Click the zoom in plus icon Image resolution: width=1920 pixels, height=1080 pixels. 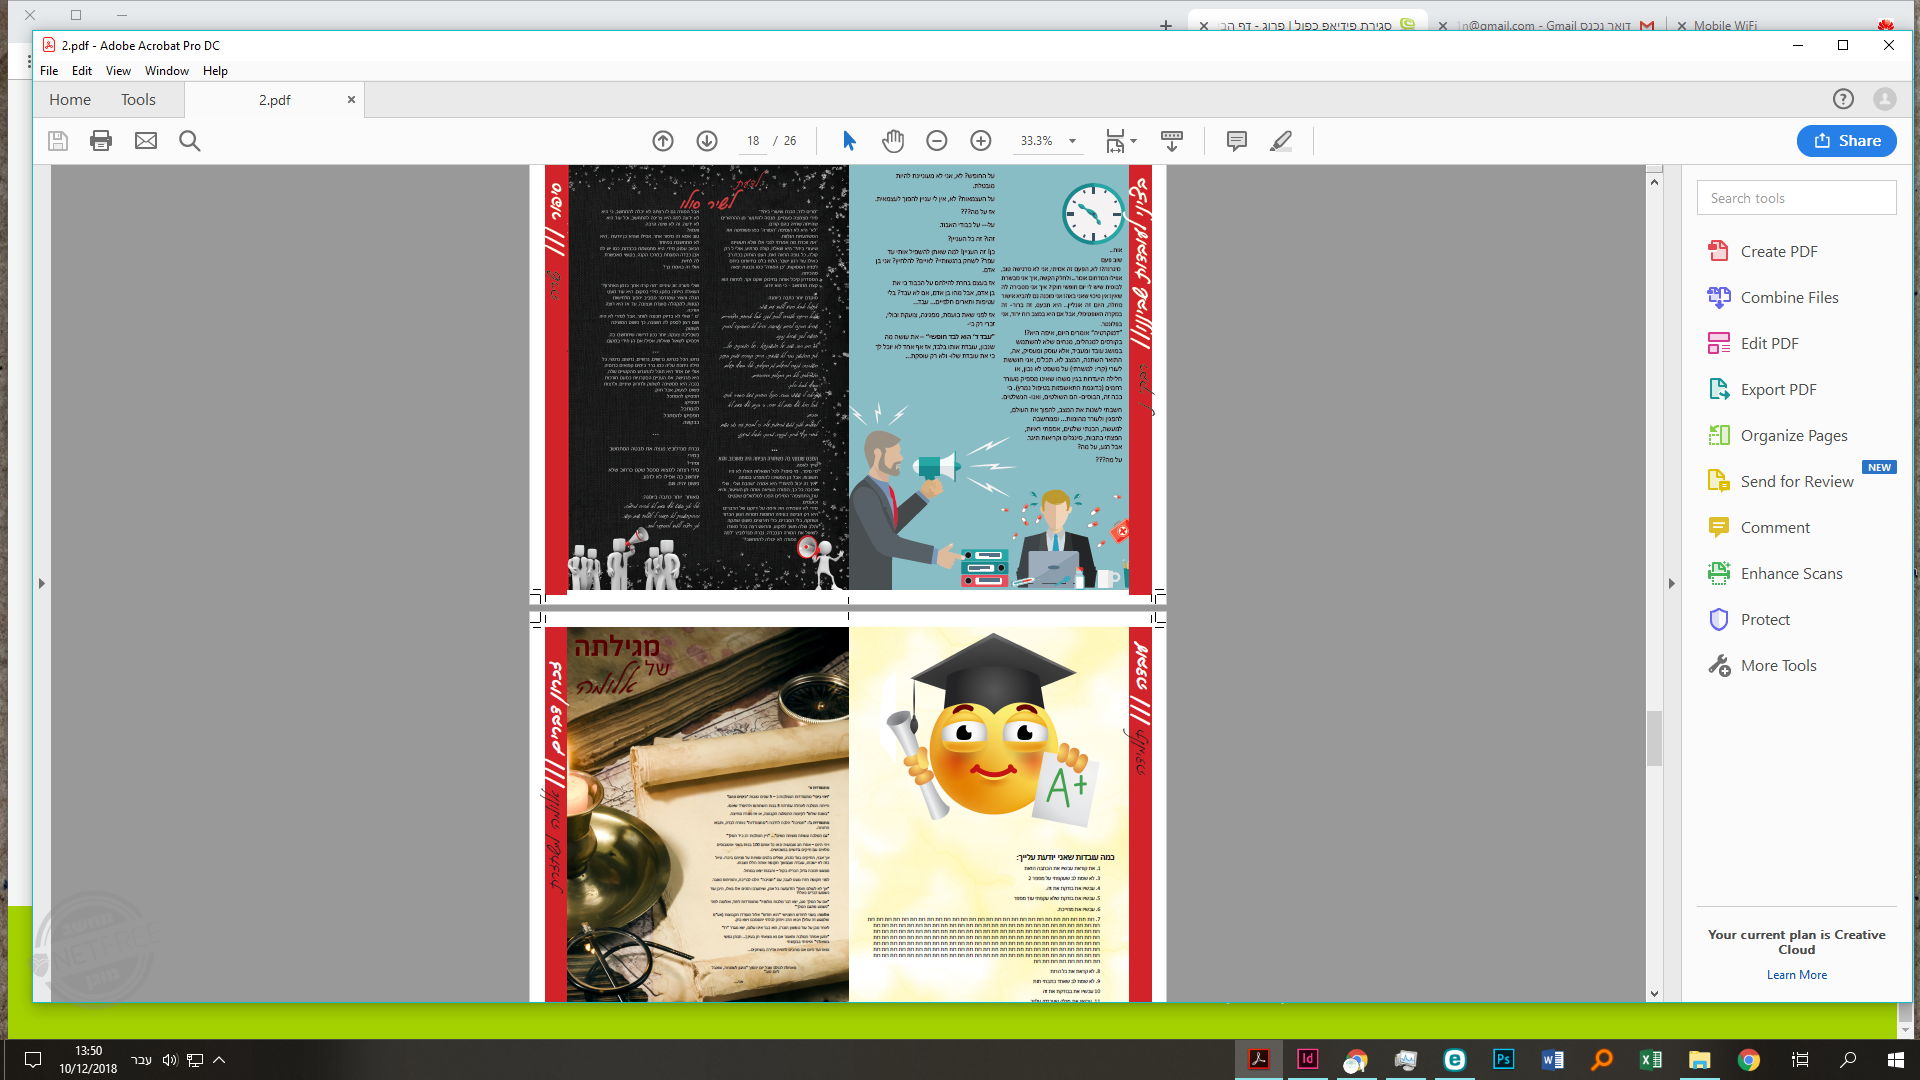pos(981,141)
